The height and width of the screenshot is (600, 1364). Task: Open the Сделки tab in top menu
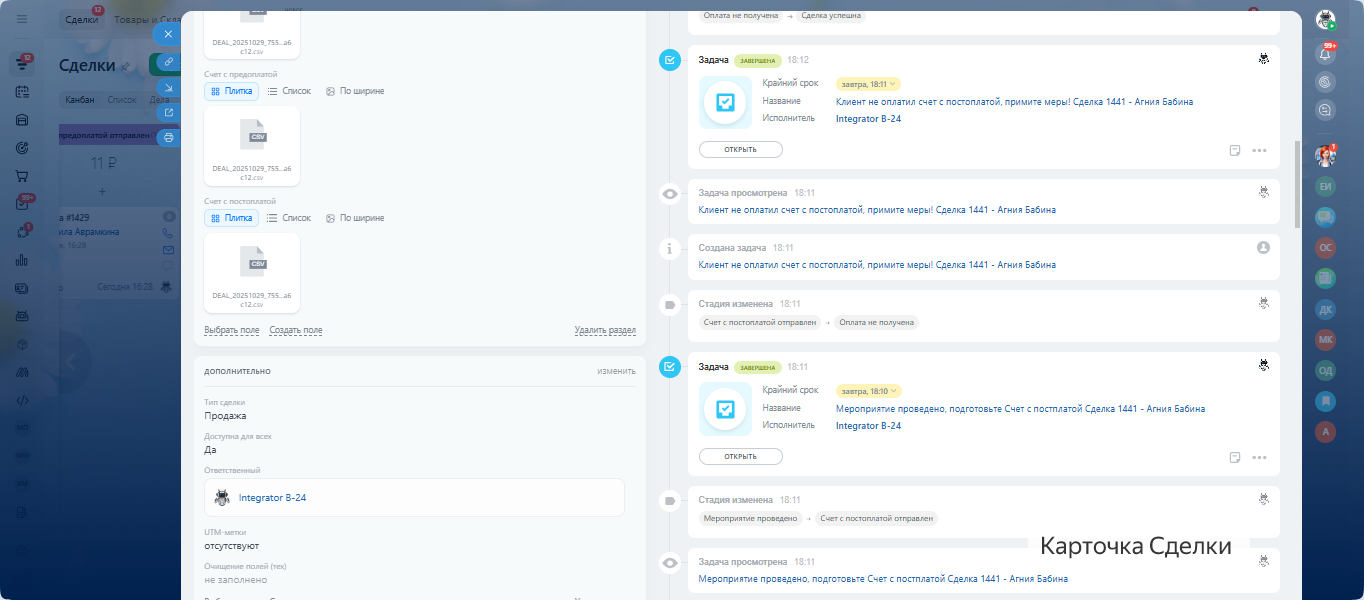click(x=81, y=19)
